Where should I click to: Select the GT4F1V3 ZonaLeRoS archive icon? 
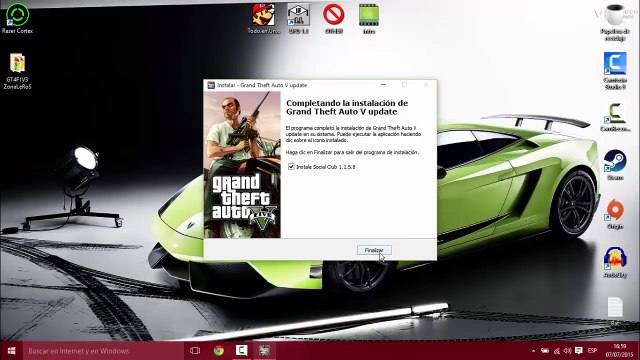click(x=17, y=71)
